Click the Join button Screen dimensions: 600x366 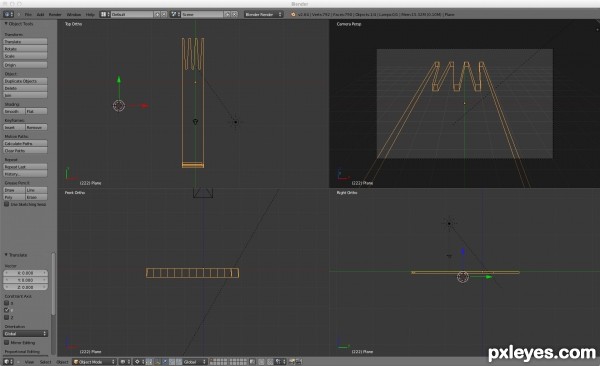pos(25,95)
